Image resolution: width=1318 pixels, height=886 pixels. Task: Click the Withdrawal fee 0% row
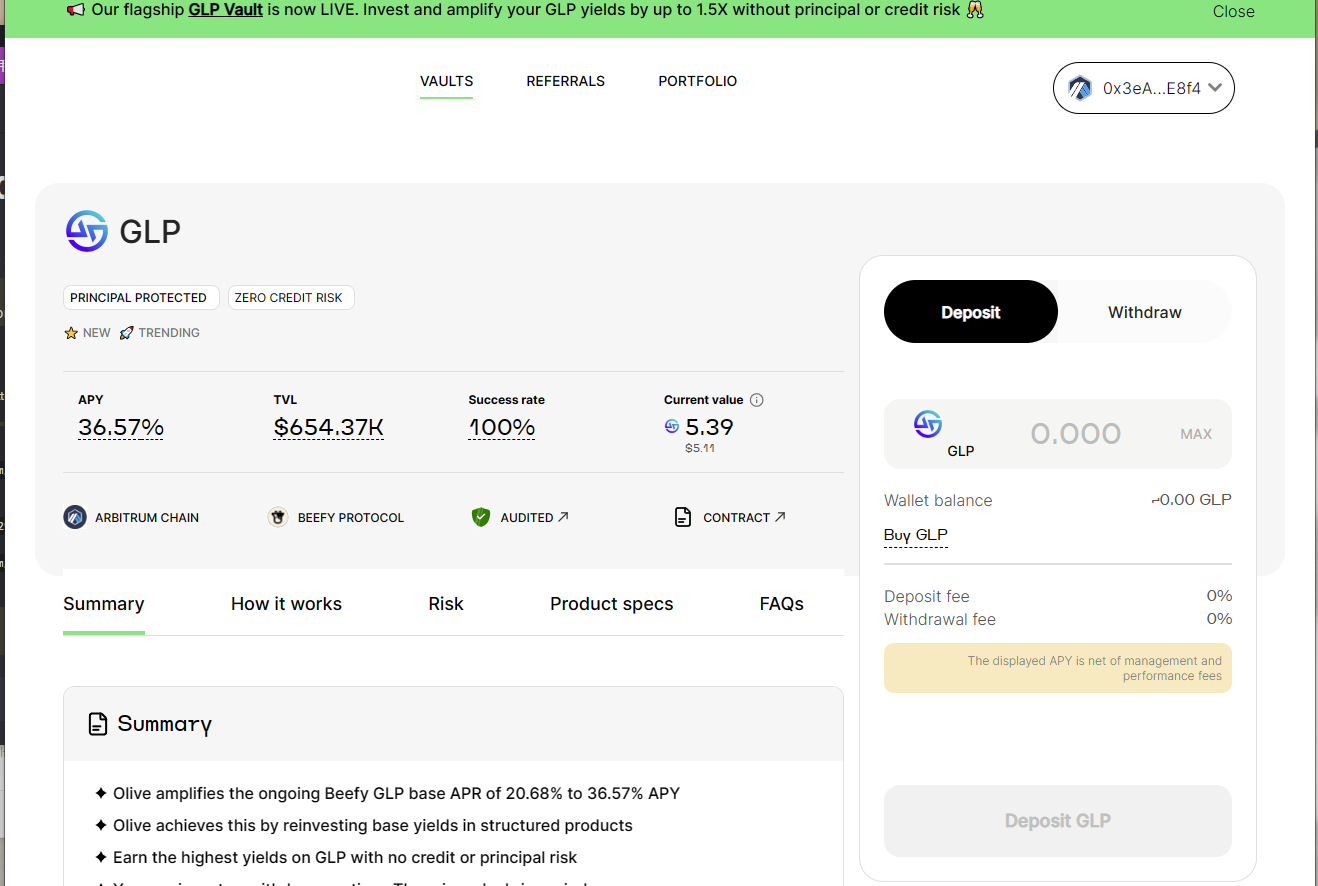click(1058, 619)
